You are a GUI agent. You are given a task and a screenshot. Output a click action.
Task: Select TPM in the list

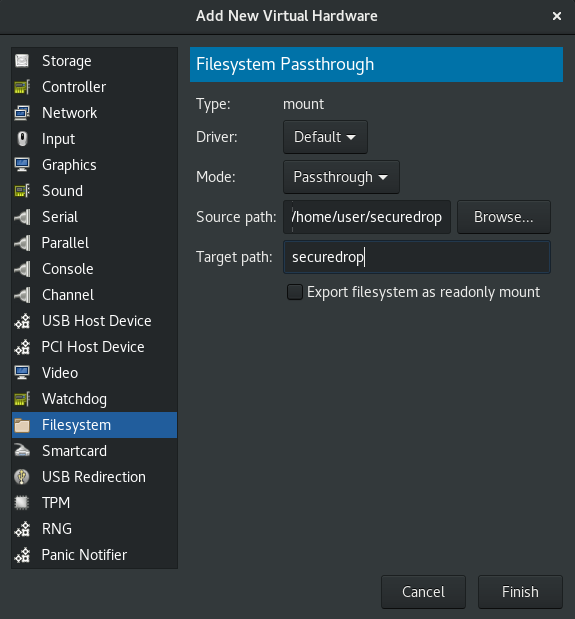point(94,503)
